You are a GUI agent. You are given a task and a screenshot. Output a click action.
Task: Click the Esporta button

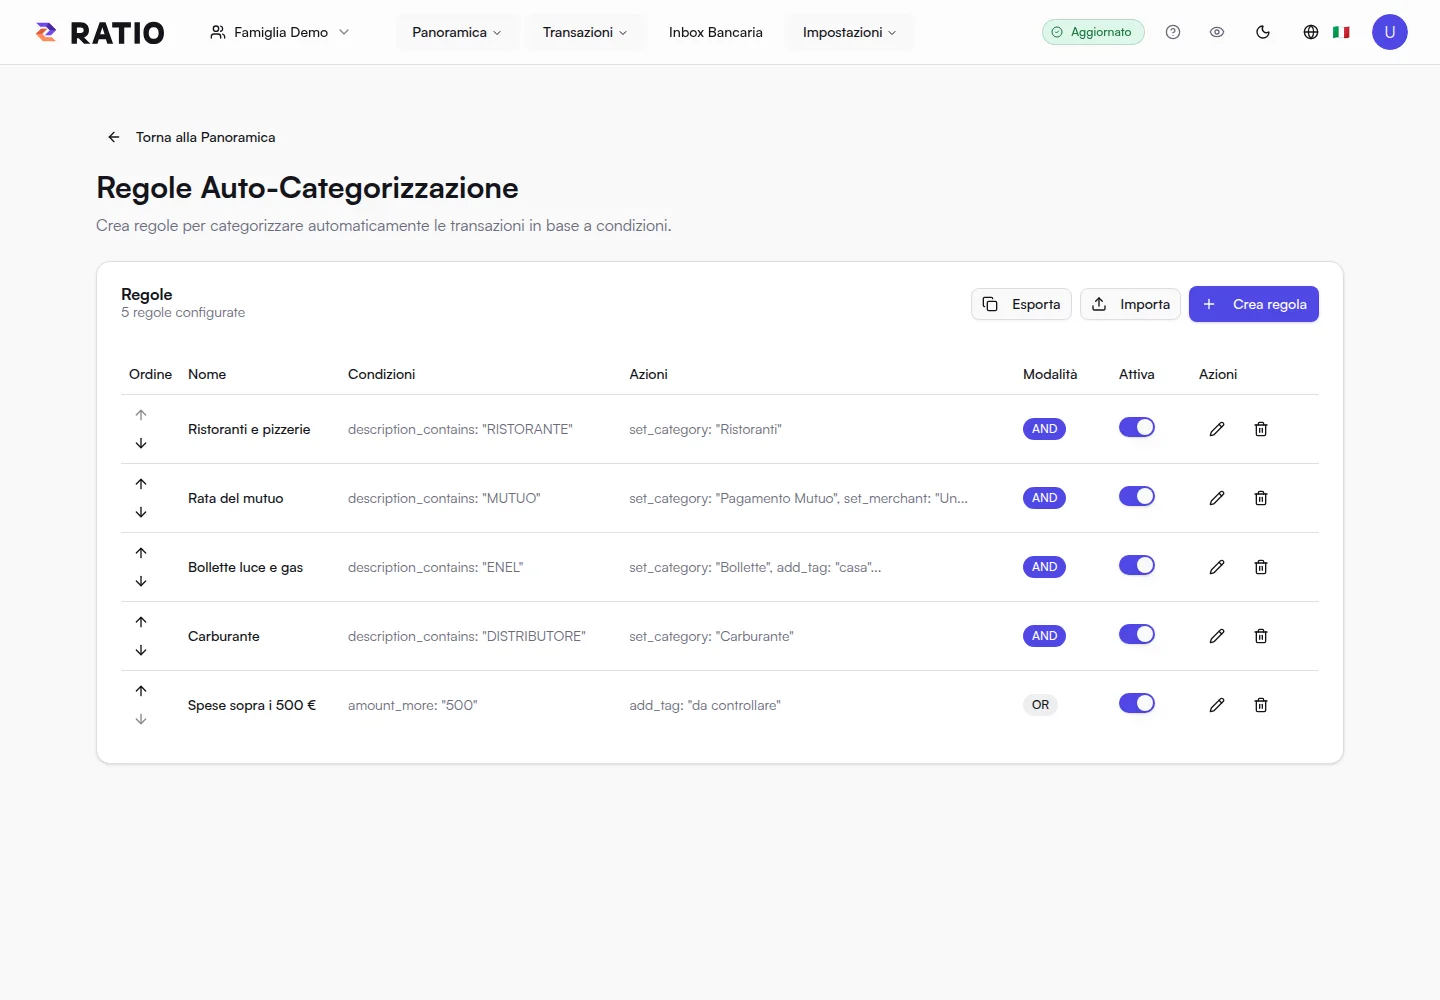tap(1021, 304)
